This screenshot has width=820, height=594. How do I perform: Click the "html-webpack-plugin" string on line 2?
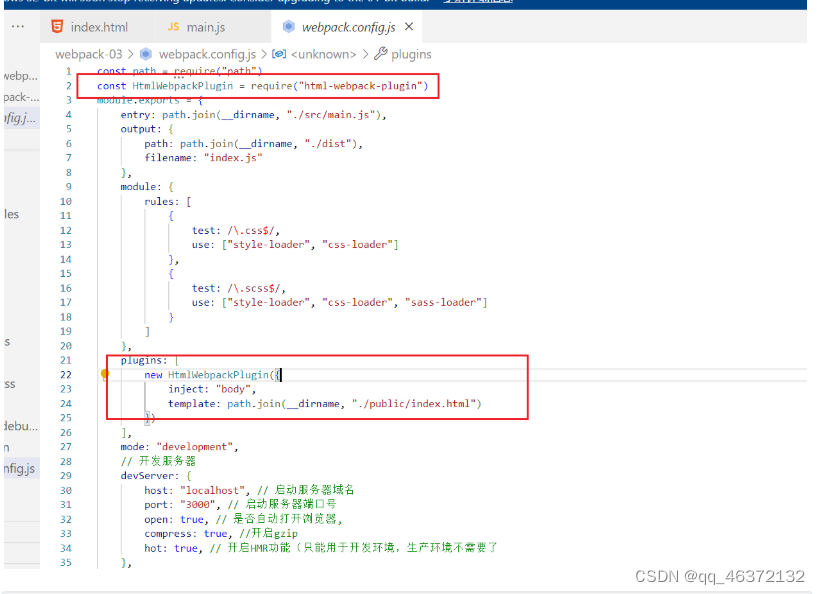click(360, 86)
